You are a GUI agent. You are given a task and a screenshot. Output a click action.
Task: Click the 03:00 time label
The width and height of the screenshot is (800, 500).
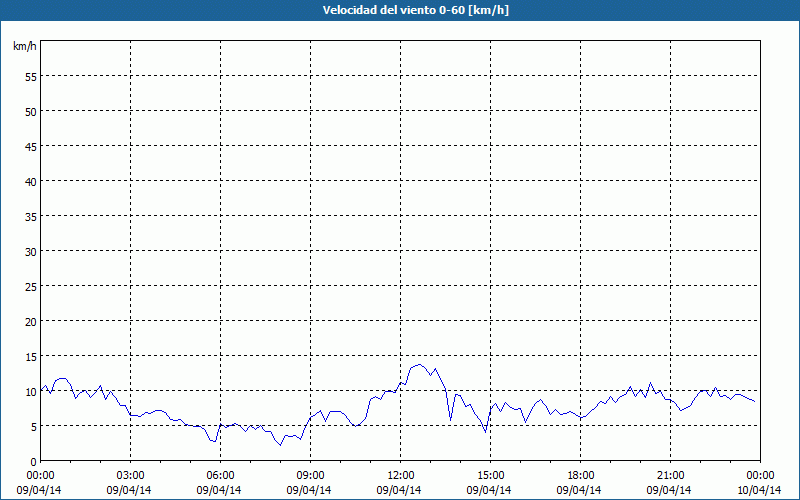coord(131,475)
